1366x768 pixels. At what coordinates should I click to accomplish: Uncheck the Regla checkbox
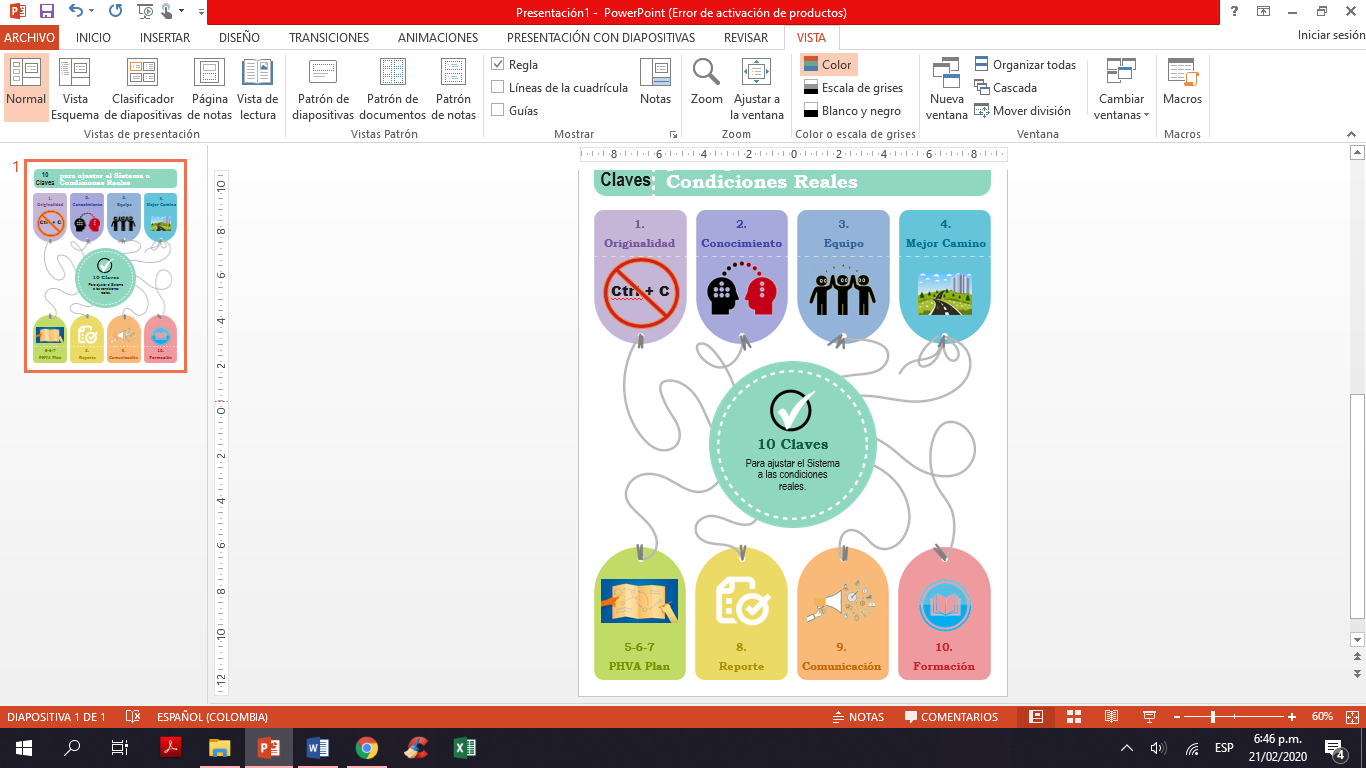coord(498,64)
